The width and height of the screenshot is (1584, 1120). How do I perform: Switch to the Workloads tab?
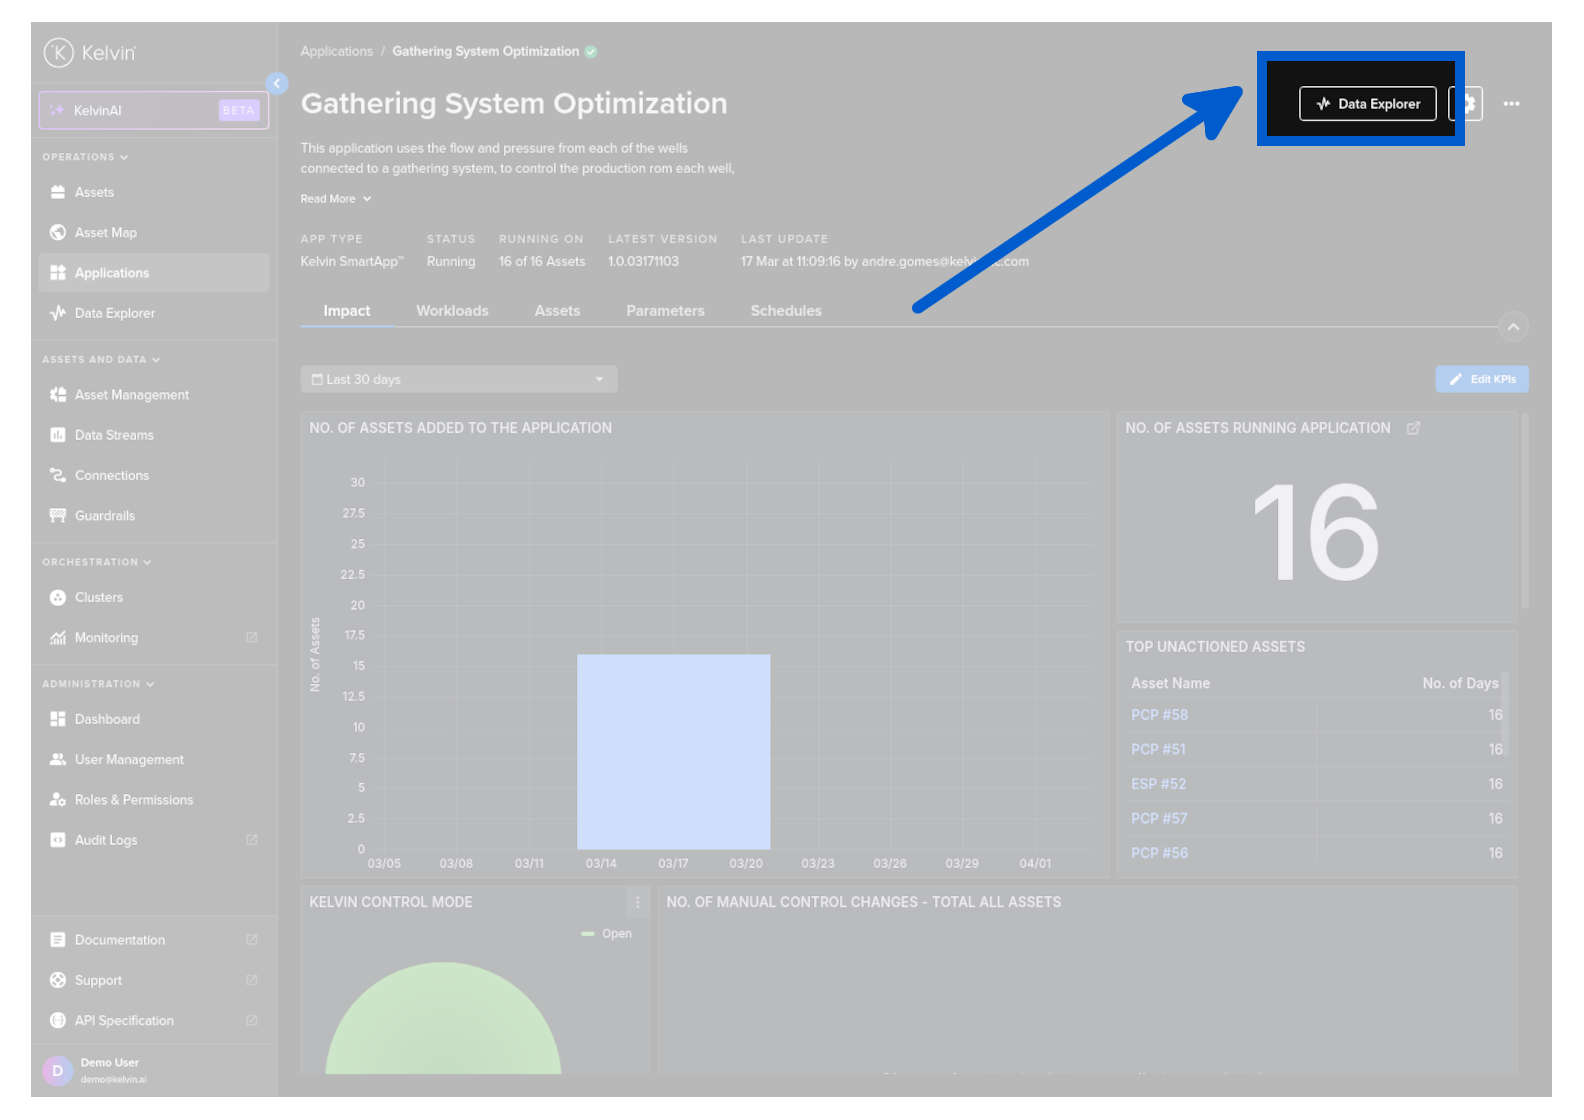(x=452, y=311)
